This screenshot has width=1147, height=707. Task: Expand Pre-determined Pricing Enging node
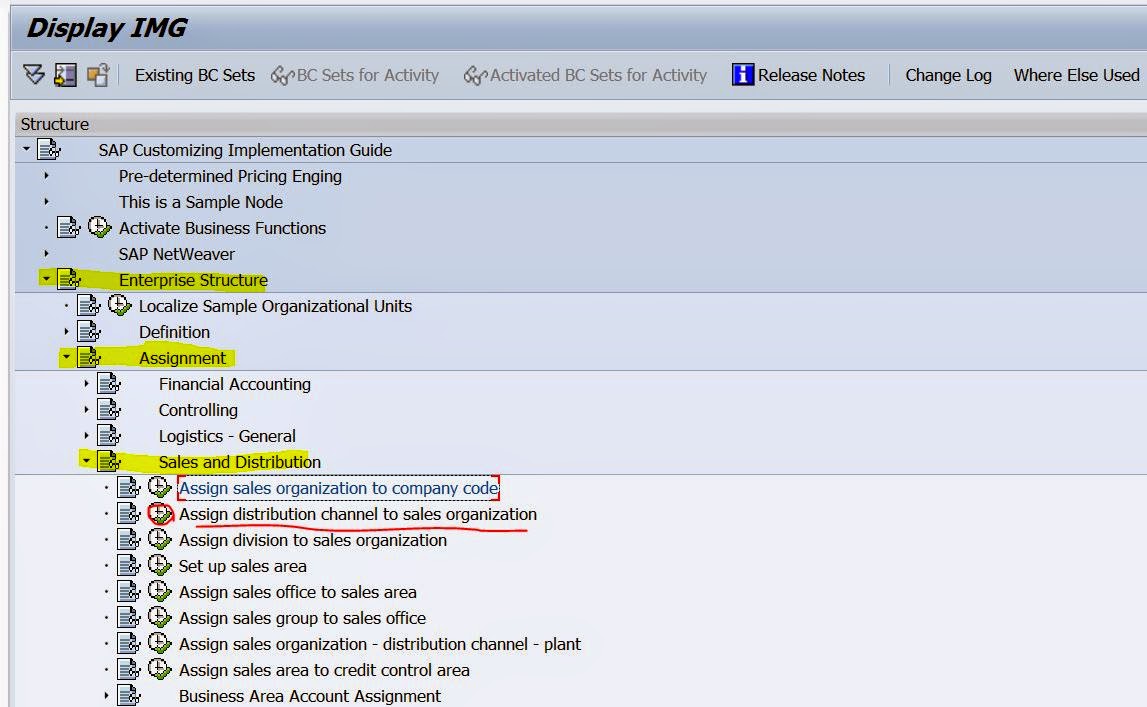coord(46,175)
